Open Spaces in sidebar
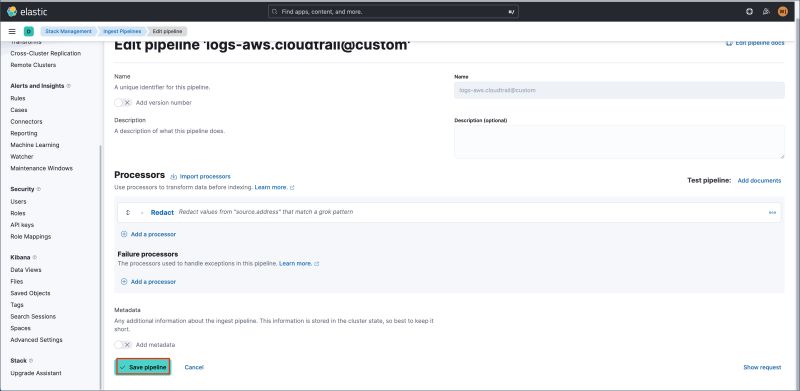Image resolution: width=800 pixels, height=391 pixels. (20, 329)
